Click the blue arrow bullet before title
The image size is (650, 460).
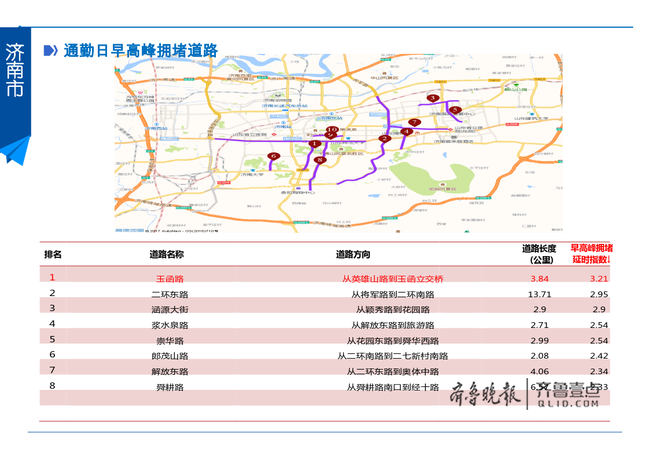48,51
